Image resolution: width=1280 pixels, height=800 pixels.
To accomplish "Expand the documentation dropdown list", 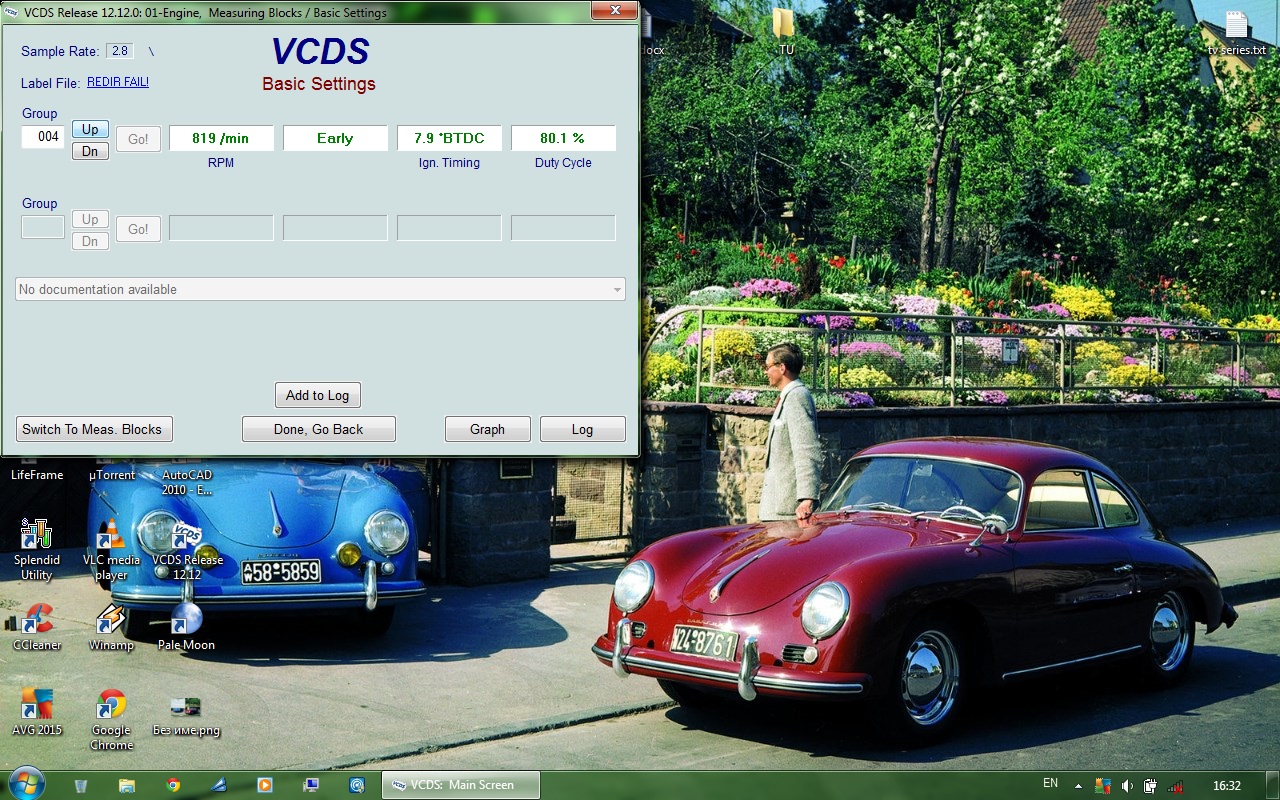I will [616, 290].
